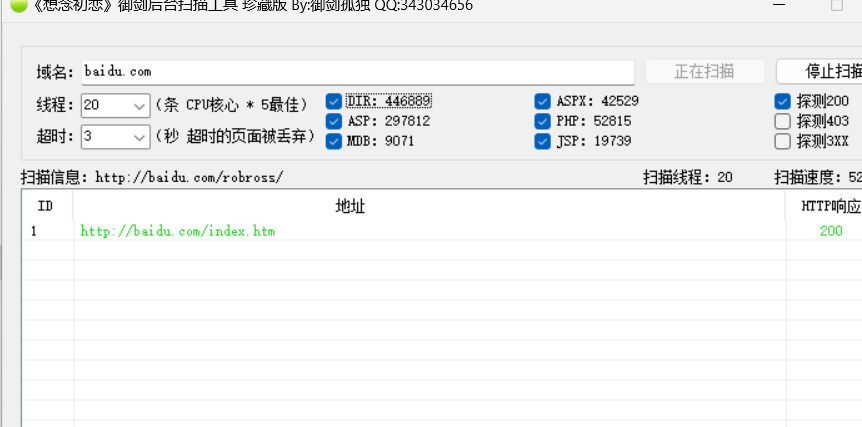Click the disabled 正在扫描 button

click(705, 71)
